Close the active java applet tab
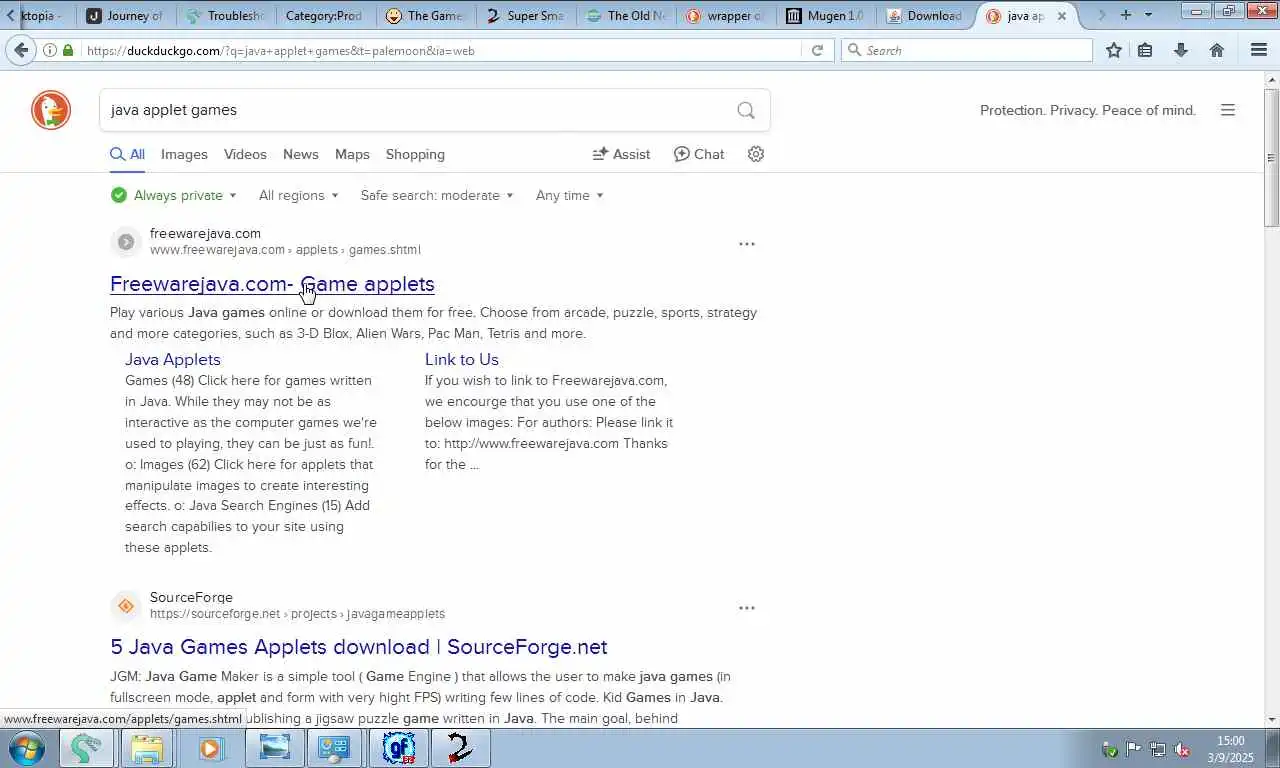Image resolution: width=1280 pixels, height=768 pixels. click(1062, 16)
